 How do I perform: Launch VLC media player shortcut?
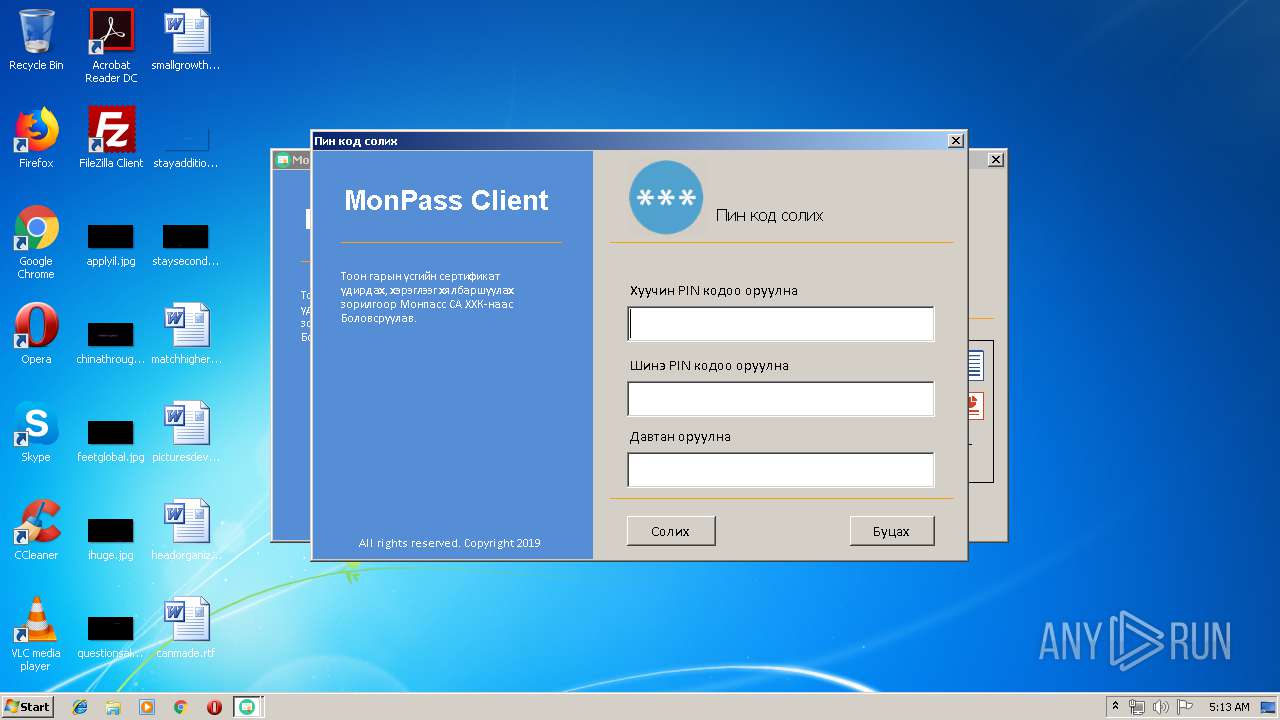coord(36,634)
